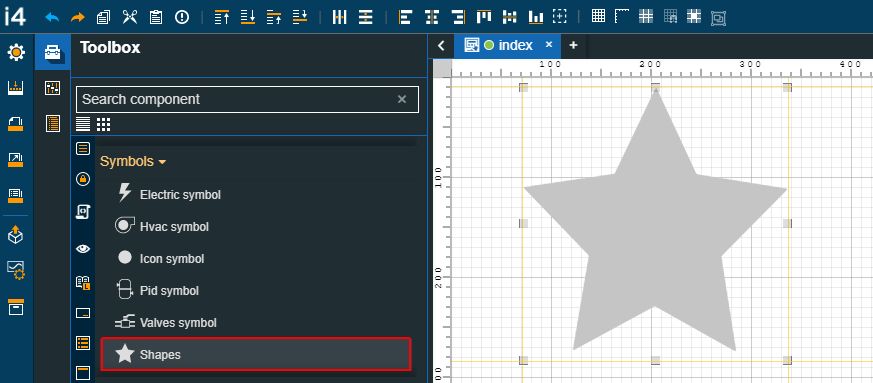Image resolution: width=873 pixels, height=383 pixels.
Task: Open the box with upload arrow icon
Action: pos(16,234)
